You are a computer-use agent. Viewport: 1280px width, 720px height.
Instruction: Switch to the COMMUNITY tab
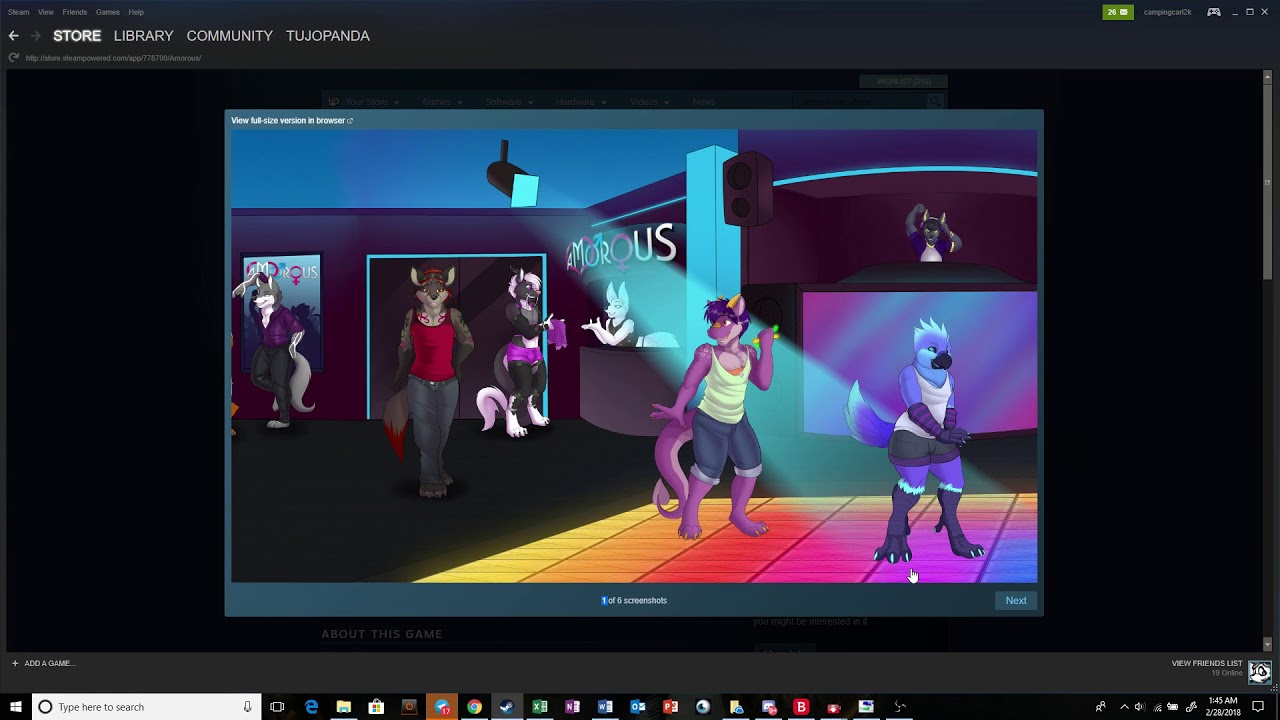pos(229,36)
